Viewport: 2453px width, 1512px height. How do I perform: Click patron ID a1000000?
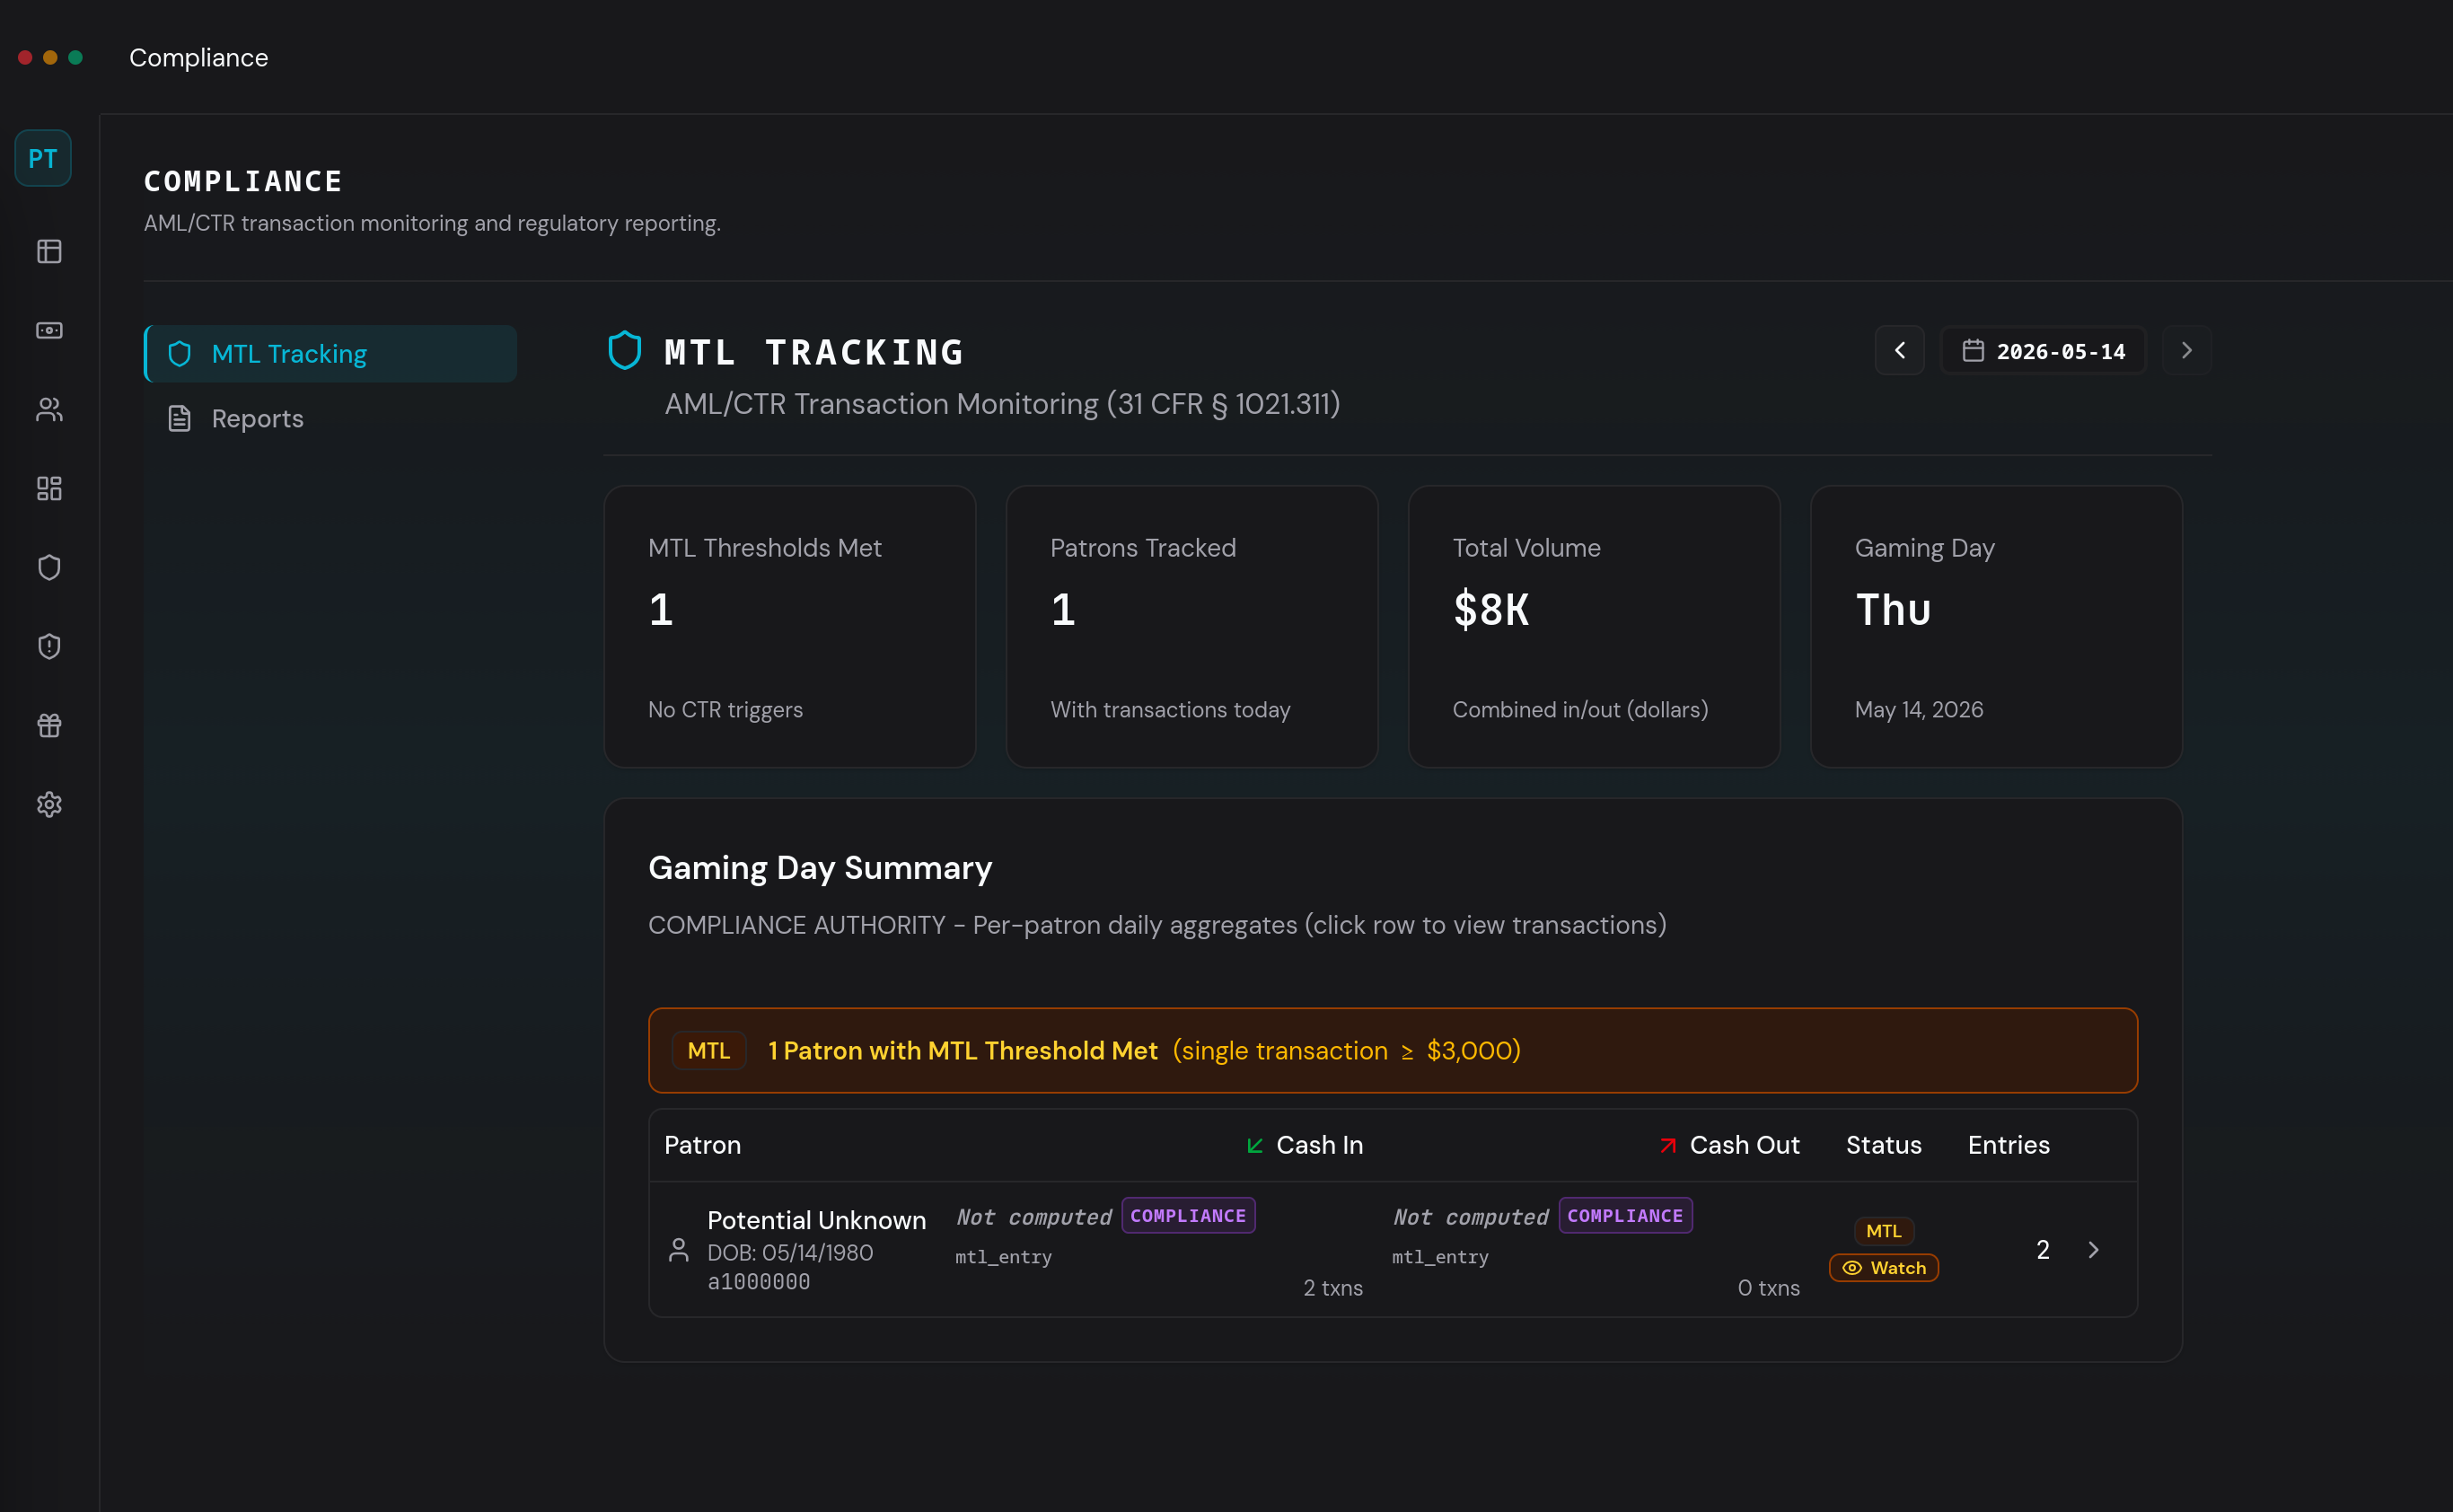pos(759,1282)
